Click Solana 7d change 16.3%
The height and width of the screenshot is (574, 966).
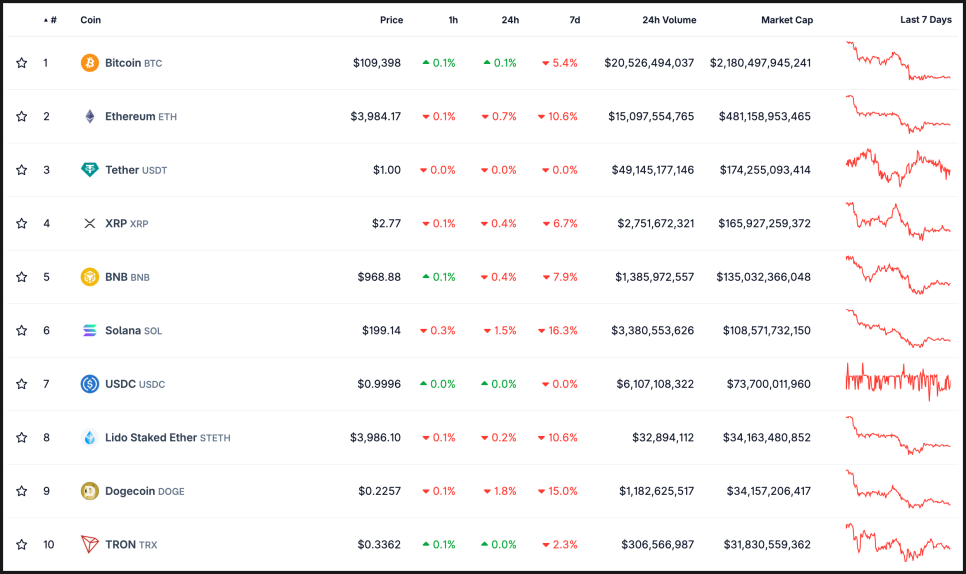coord(558,331)
